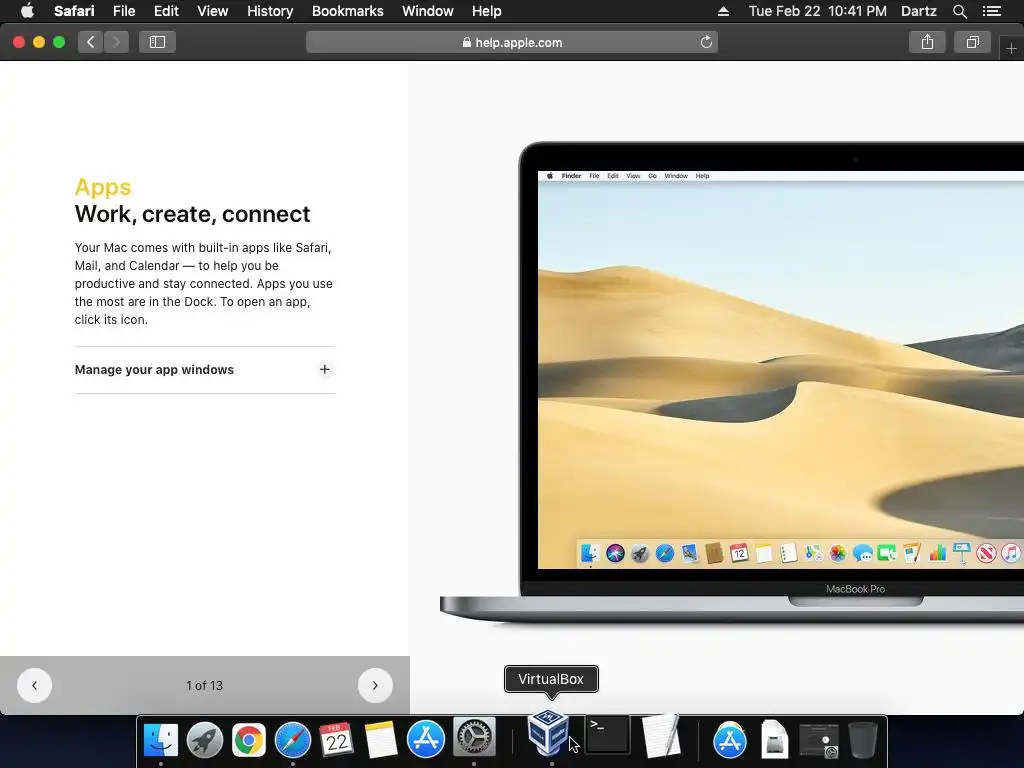Launch Google Chrome from the Dock
Image resolution: width=1024 pixels, height=768 pixels.
249,741
